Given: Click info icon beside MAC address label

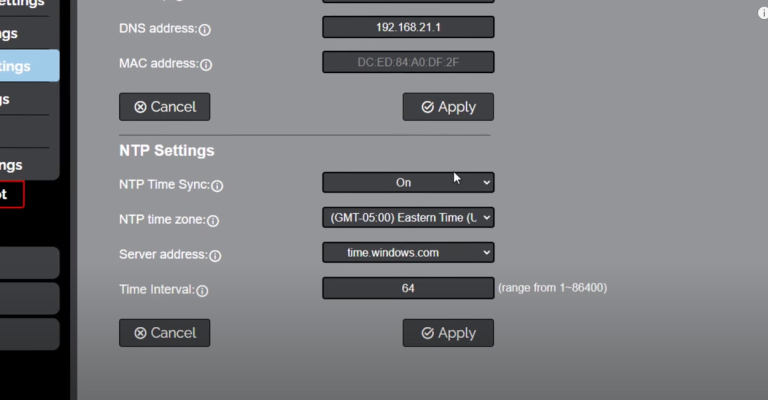Looking at the screenshot, I should tap(206, 65).
